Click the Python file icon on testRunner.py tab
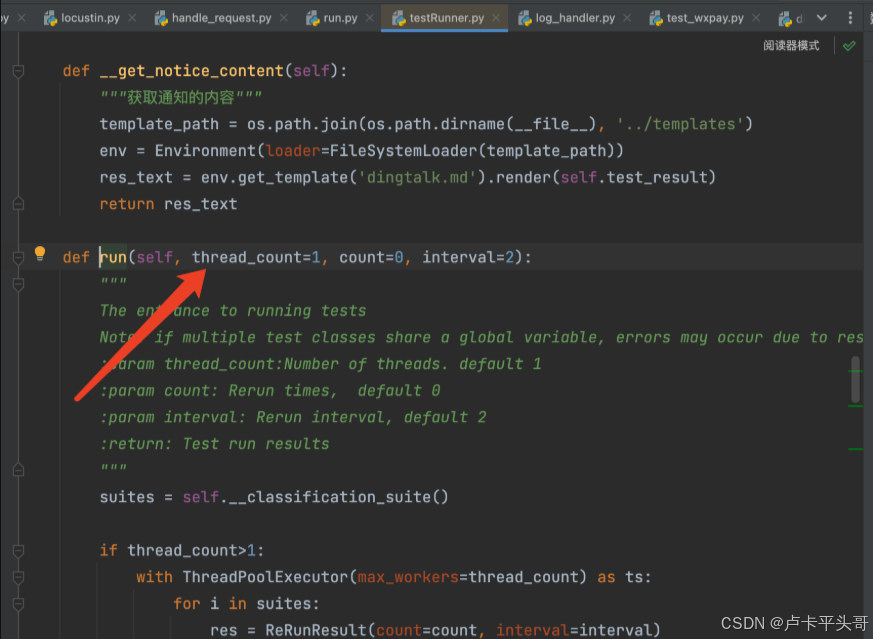The width and height of the screenshot is (873, 639). click(399, 18)
